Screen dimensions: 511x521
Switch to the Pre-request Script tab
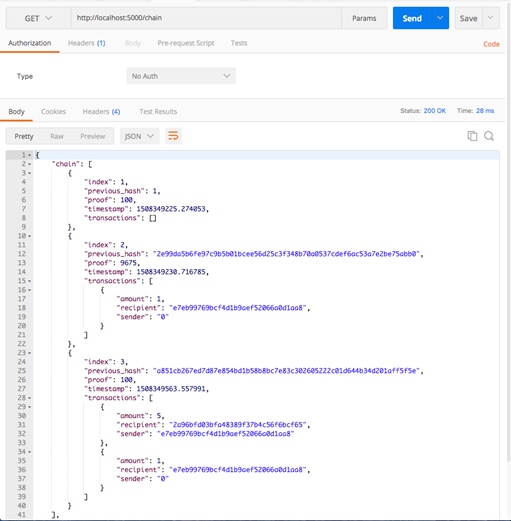click(x=186, y=43)
